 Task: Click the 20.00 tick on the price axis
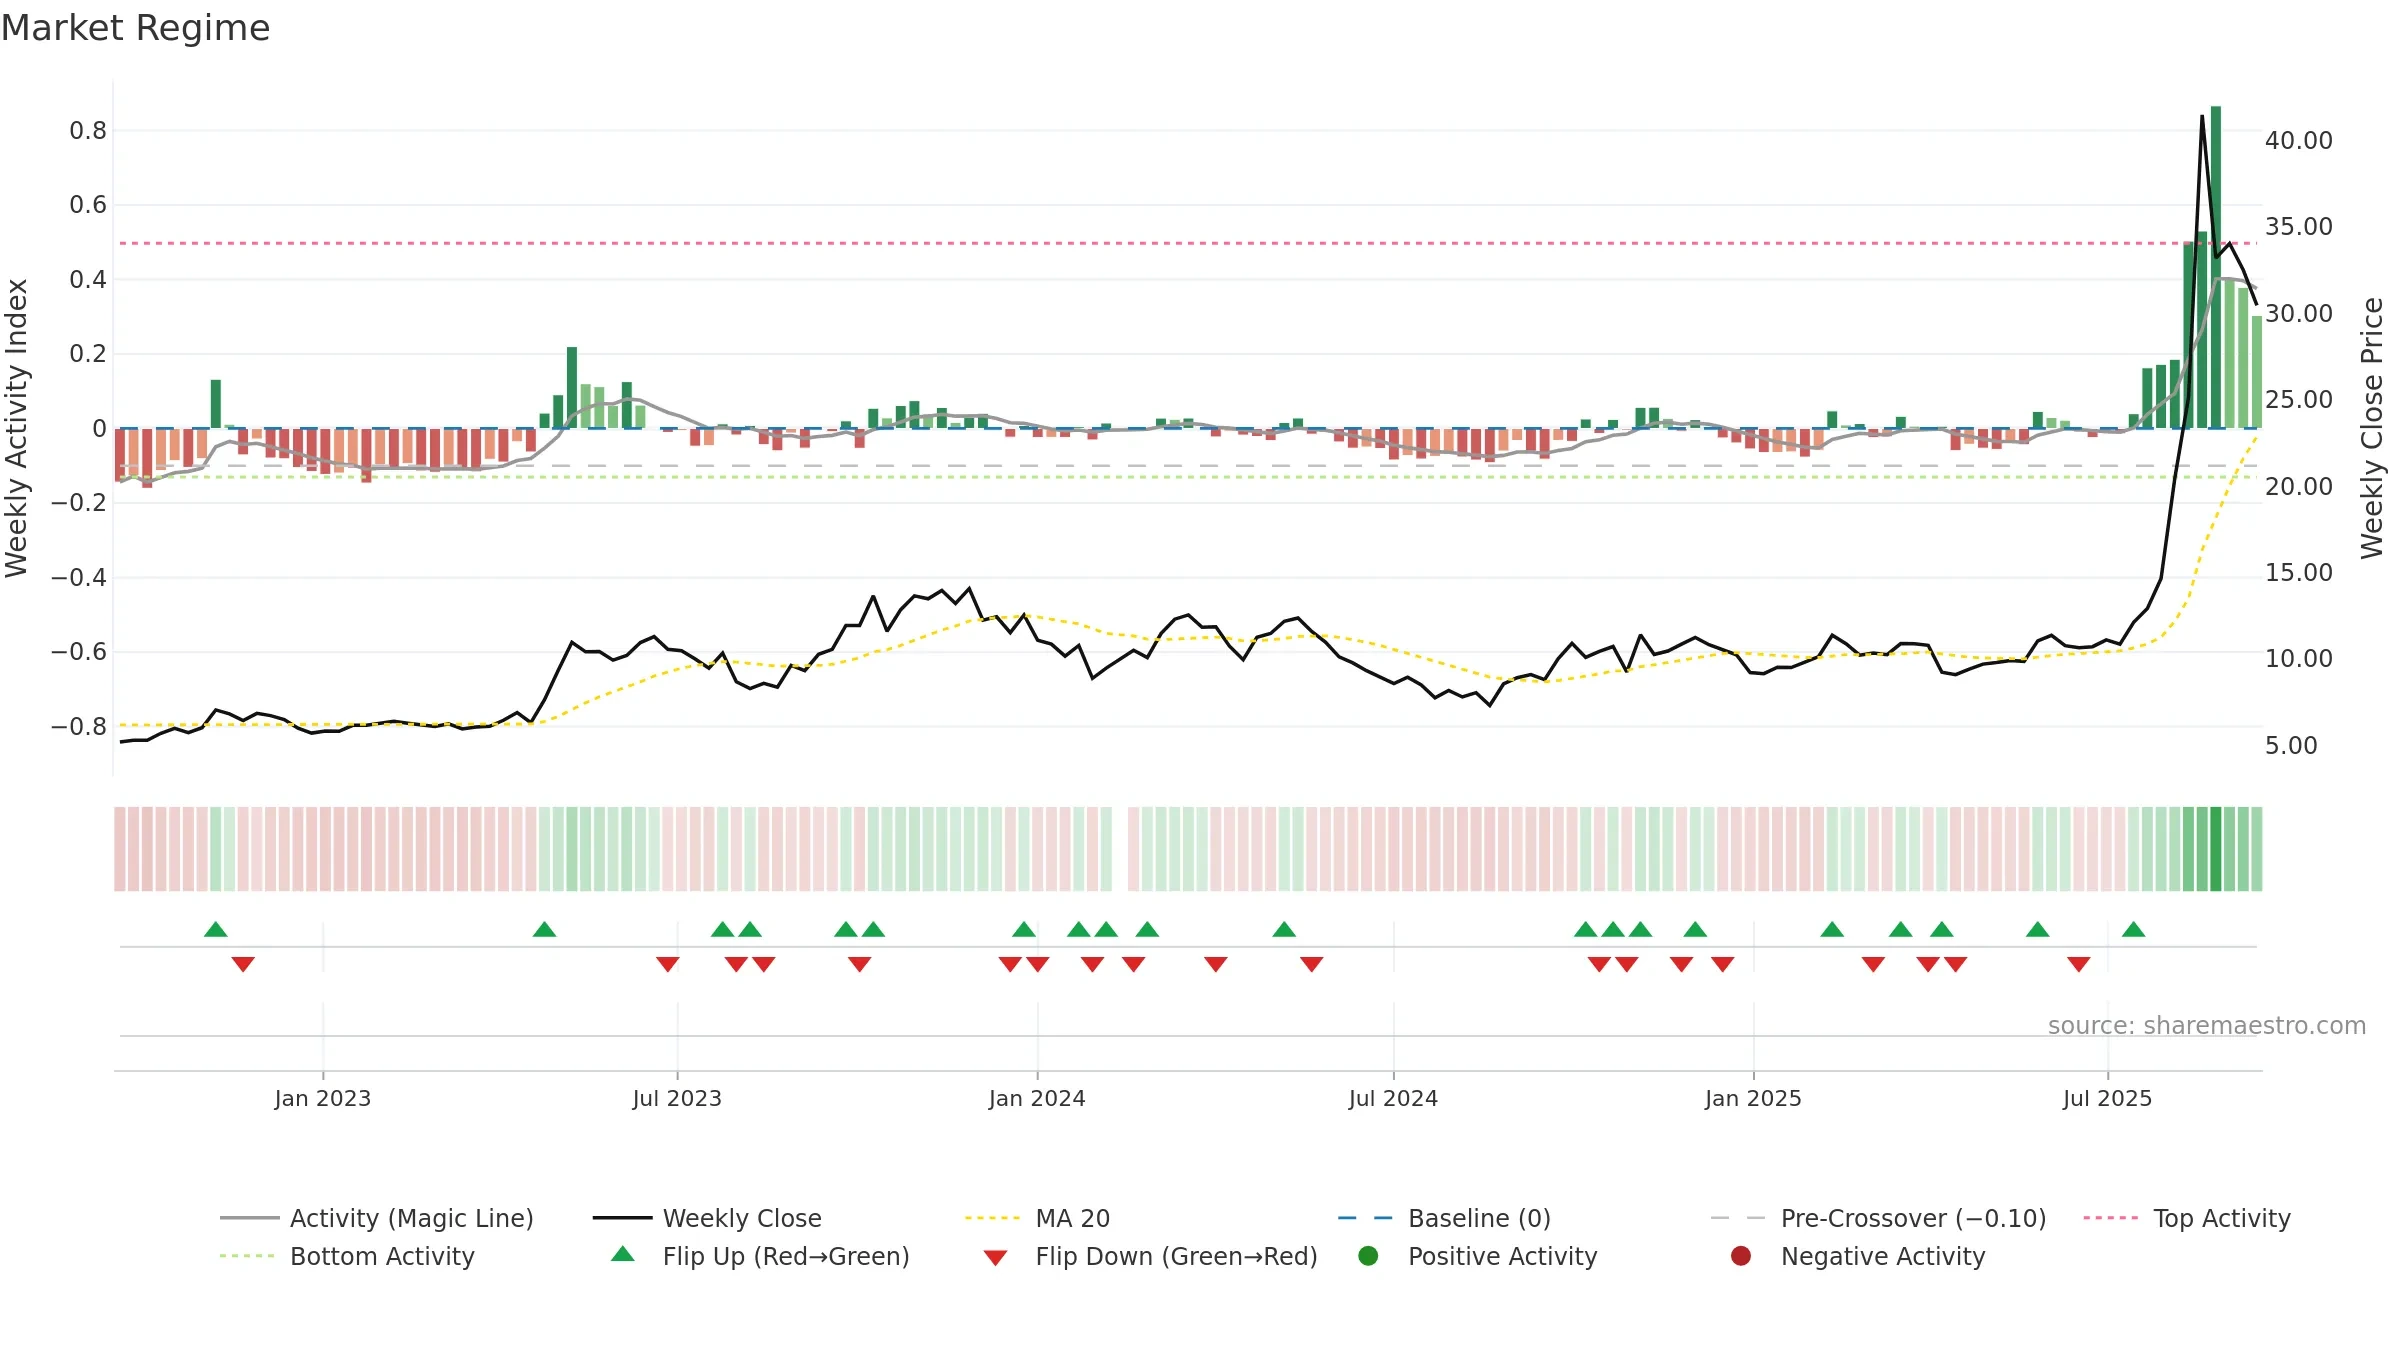coord(2299,487)
